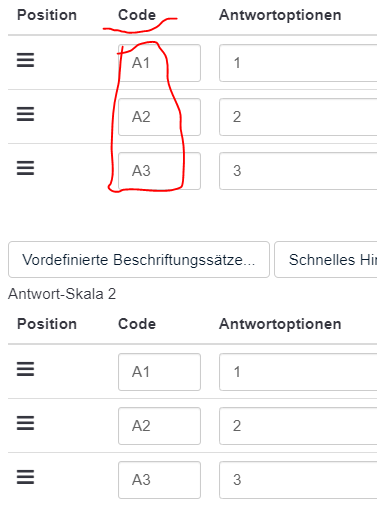Click the reorder handle for Antwort-Skala 2 row A1

click(x=25, y=369)
